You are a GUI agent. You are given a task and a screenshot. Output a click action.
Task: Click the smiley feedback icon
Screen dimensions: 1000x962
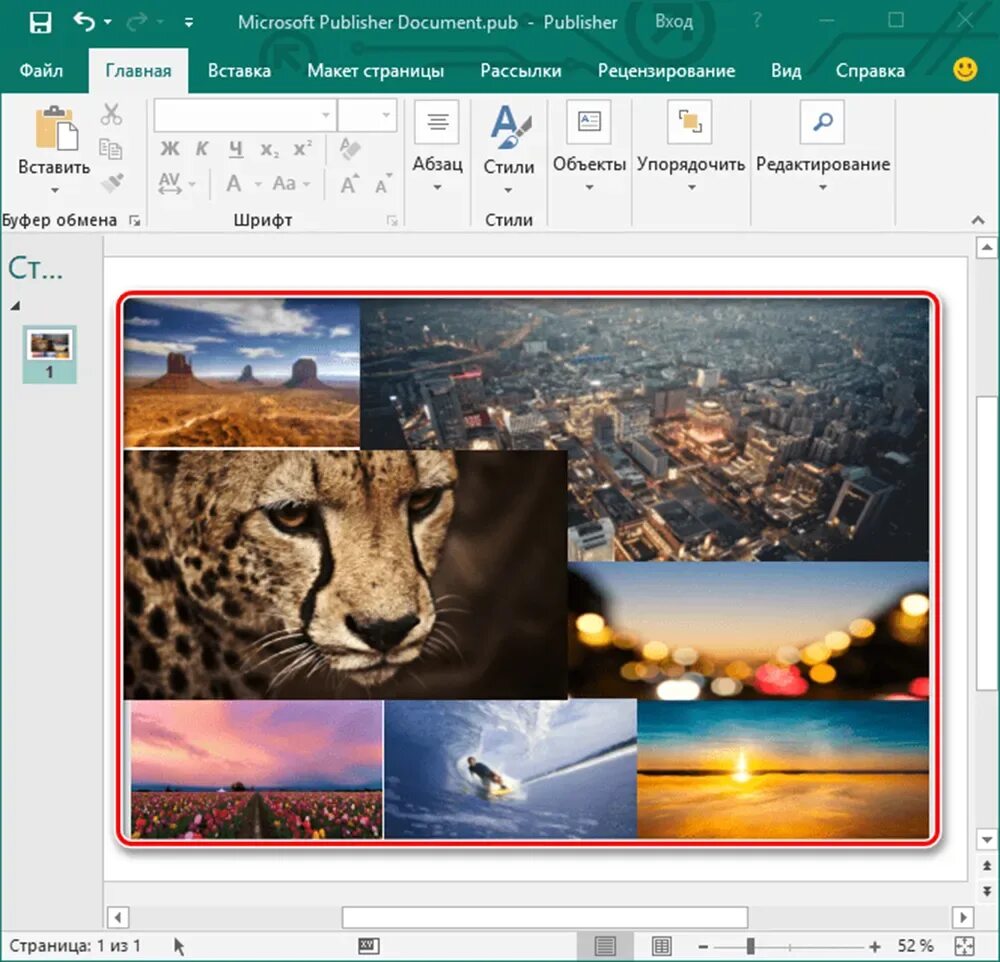point(965,69)
